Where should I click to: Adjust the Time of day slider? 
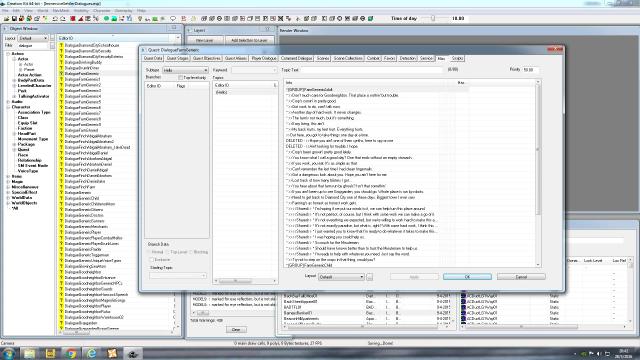(x=433, y=18)
